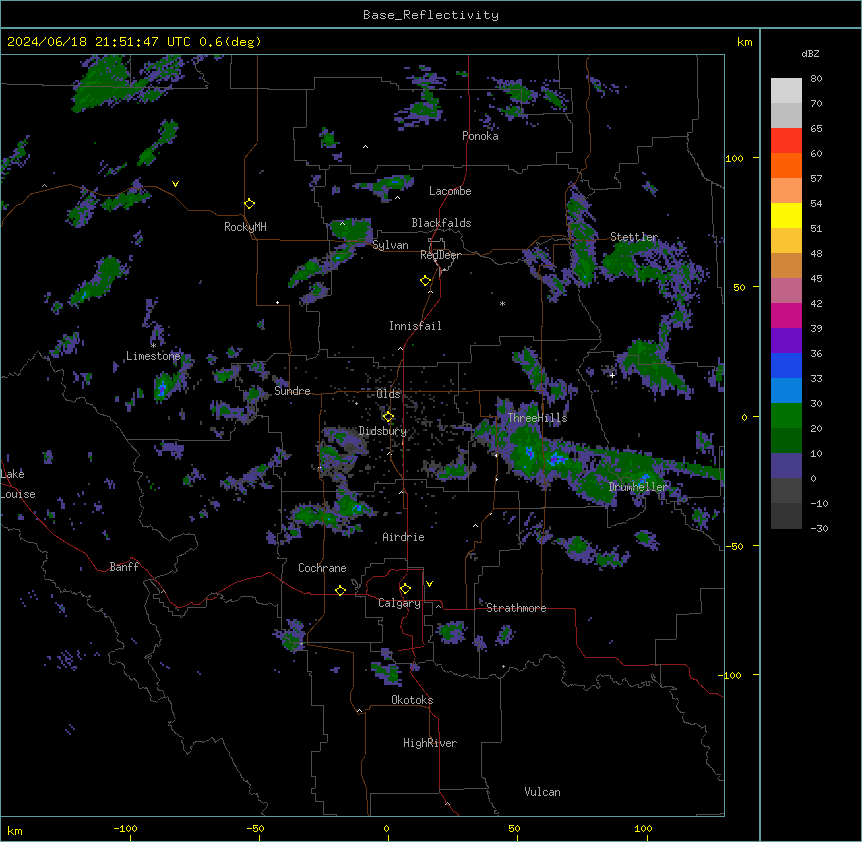Click the Stettler city label
The image size is (862, 842).
[x=634, y=237]
